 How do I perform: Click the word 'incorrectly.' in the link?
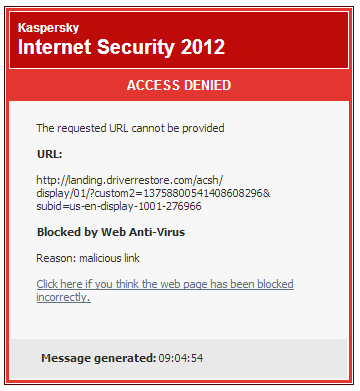tap(63, 297)
